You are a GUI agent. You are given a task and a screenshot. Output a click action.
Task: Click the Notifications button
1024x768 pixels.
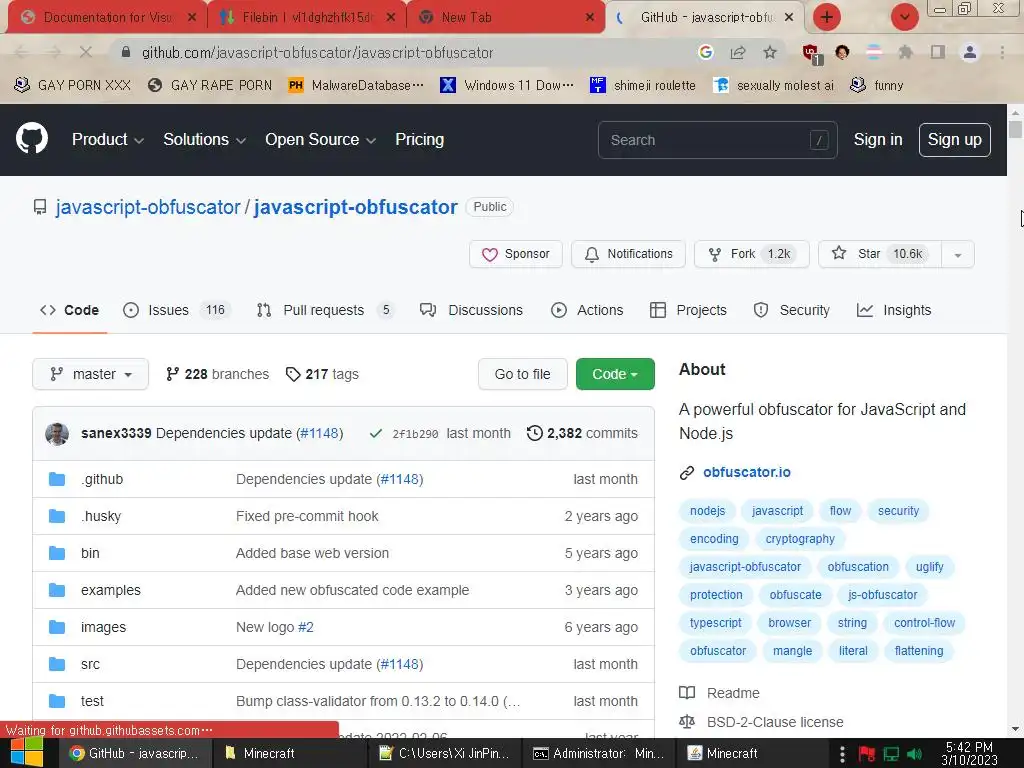628,254
